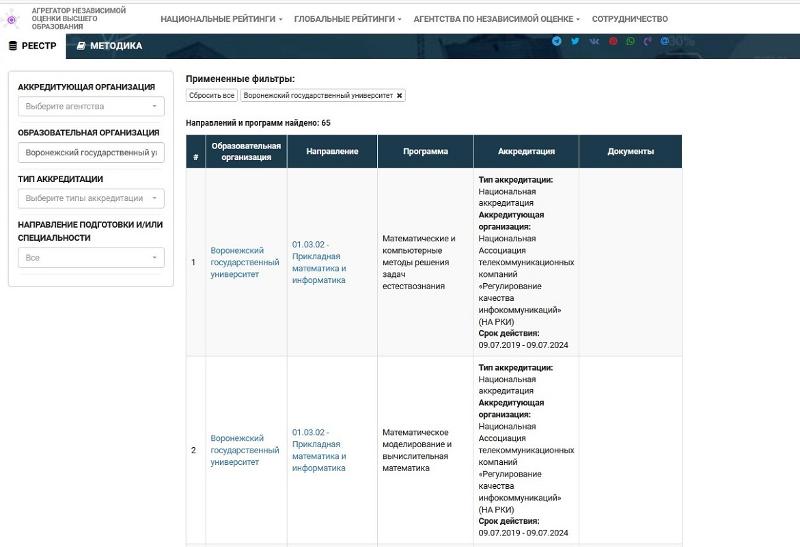The image size is (800, 547).
Task: Click the site logo icon
Action: pyautogui.click(x=13, y=18)
